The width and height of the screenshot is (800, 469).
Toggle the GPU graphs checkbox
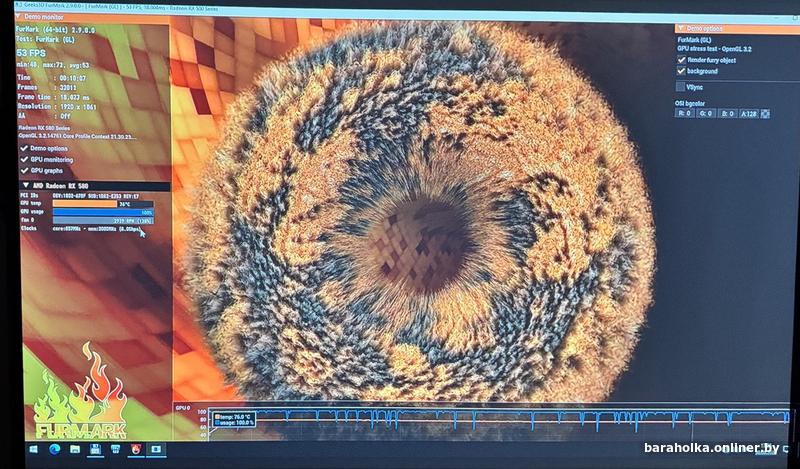24,170
